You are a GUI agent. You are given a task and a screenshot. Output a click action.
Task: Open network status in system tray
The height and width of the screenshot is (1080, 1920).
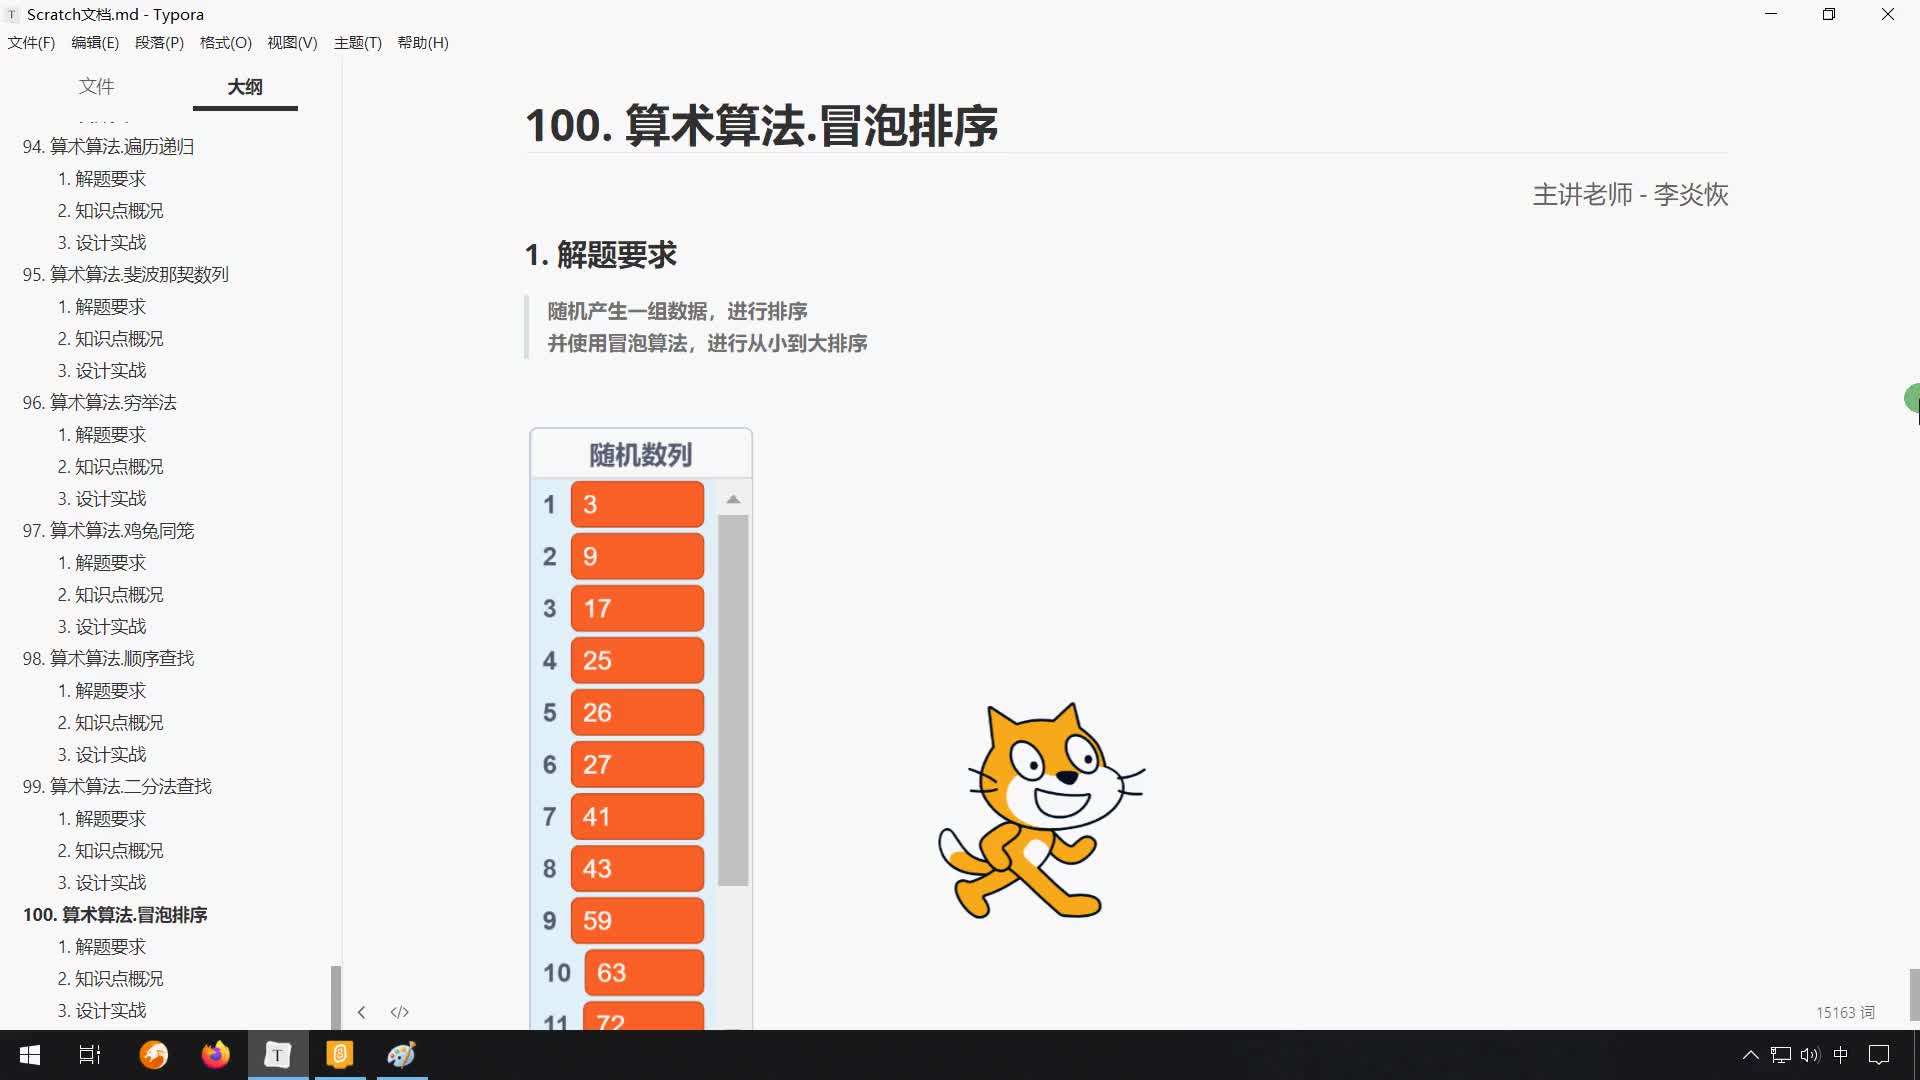[1780, 1055]
